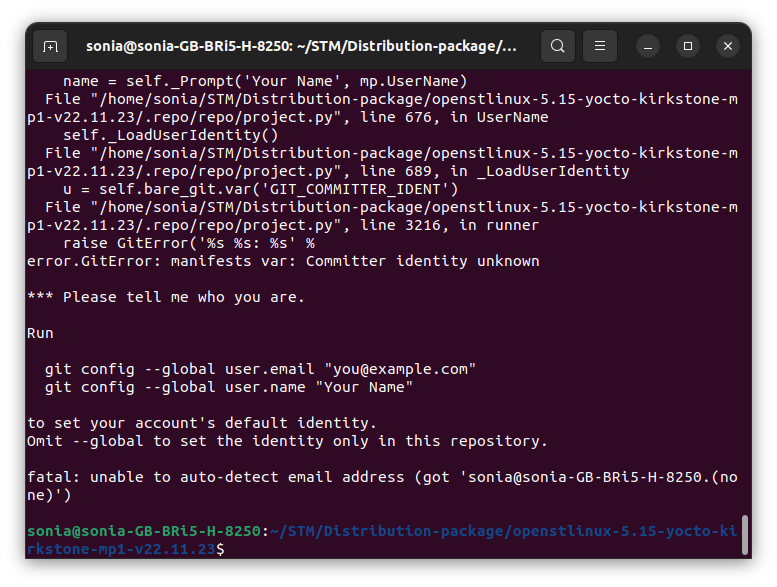Click the 'line 689, in _LoadUserIdentity' text
The width and height of the screenshot is (777, 587).
[495, 171]
